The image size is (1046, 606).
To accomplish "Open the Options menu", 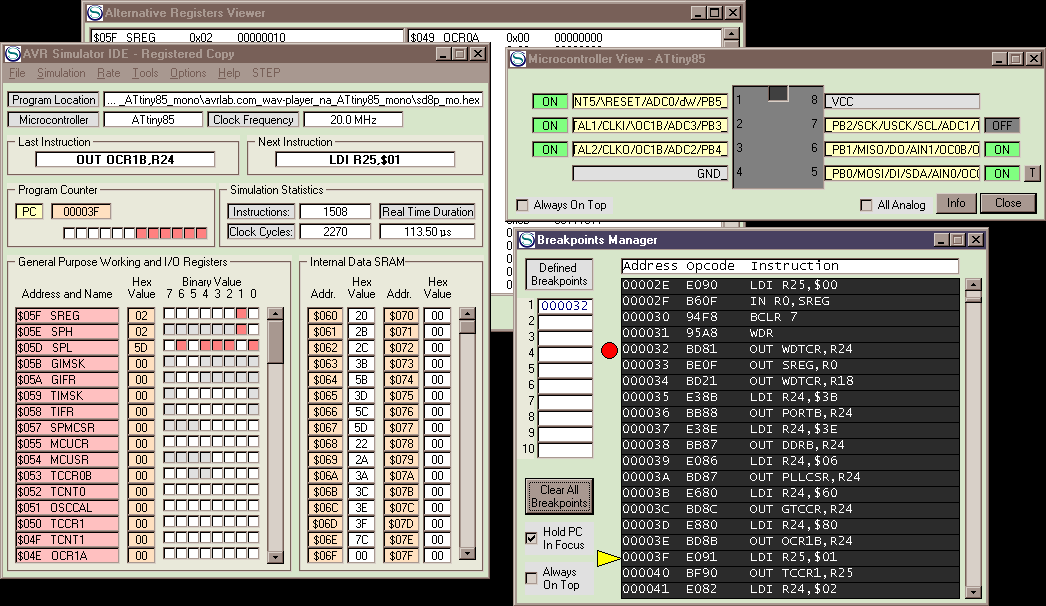I will coord(187,73).
